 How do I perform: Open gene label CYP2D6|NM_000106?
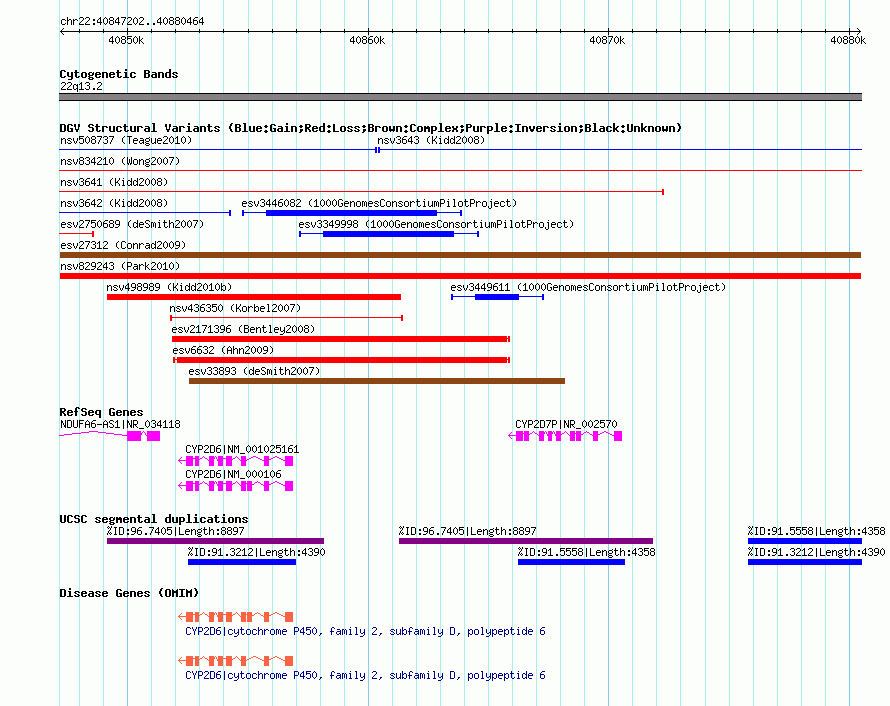(233, 474)
